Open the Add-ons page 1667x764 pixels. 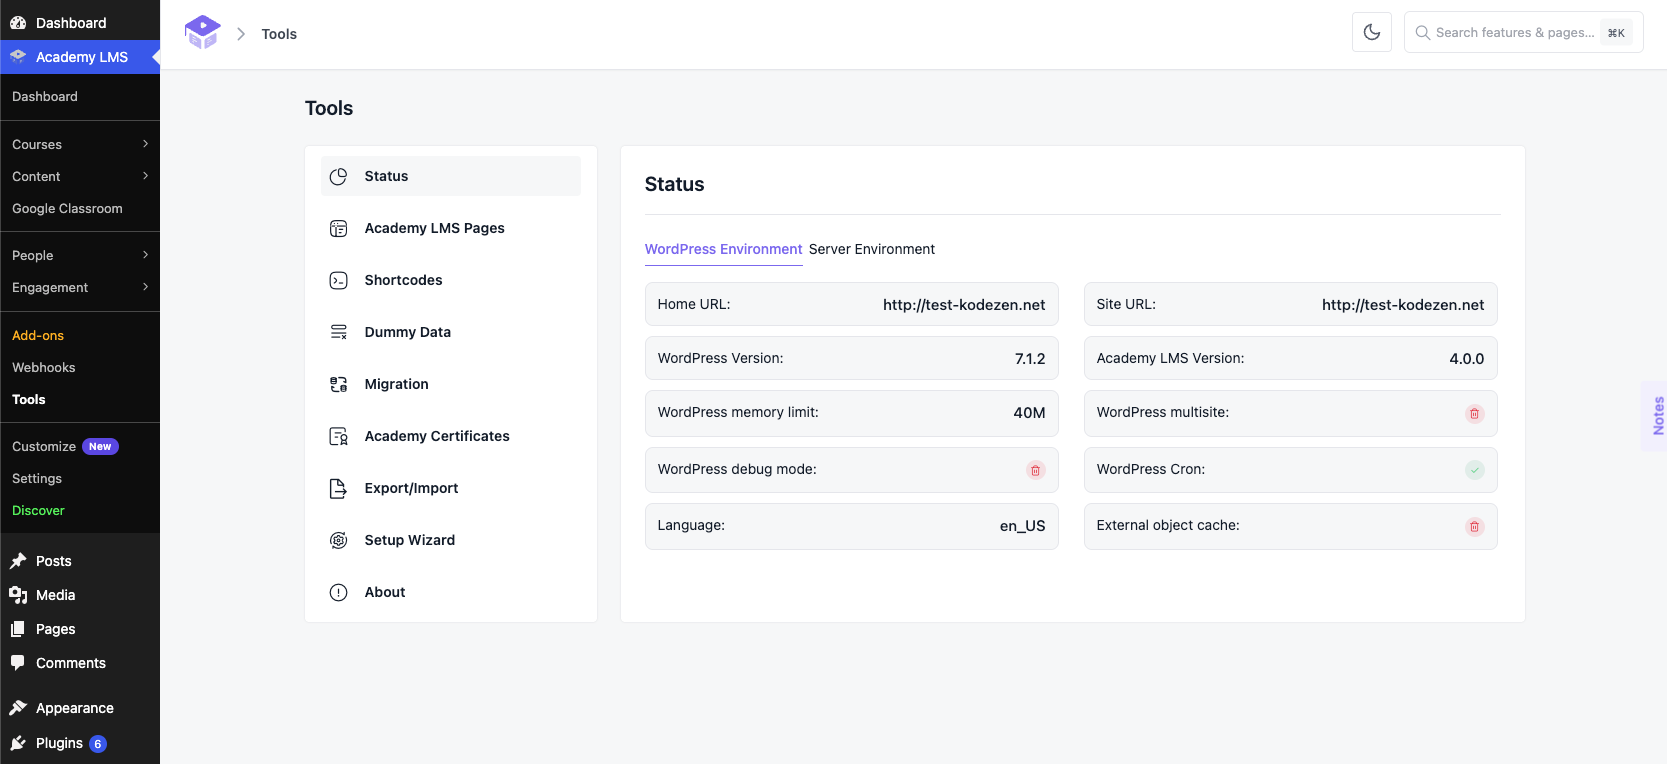[x=38, y=335]
